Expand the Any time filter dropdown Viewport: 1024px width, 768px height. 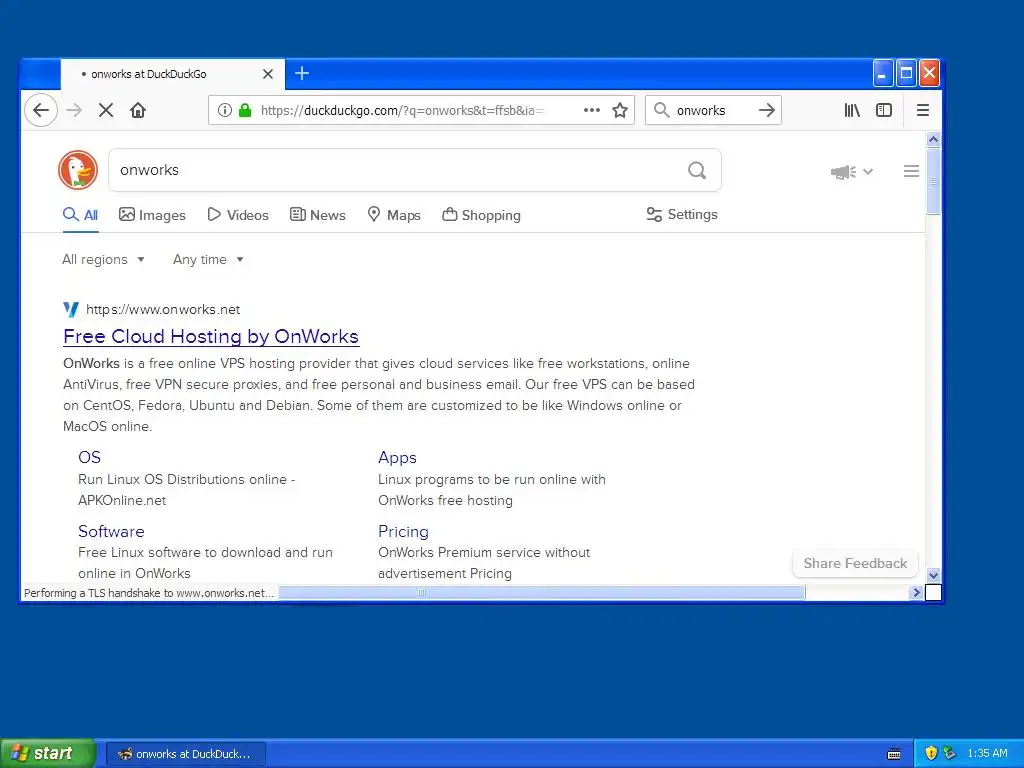coord(208,259)
